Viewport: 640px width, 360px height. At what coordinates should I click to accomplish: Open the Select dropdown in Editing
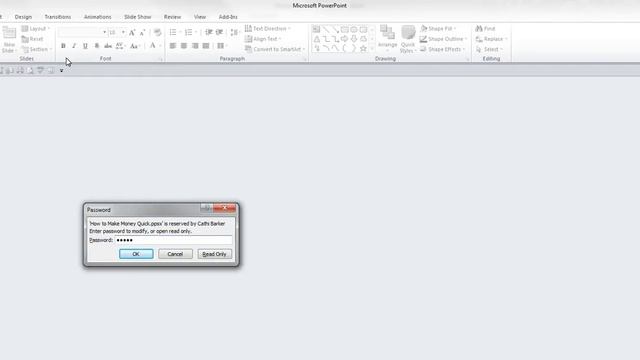coord(489,49)
